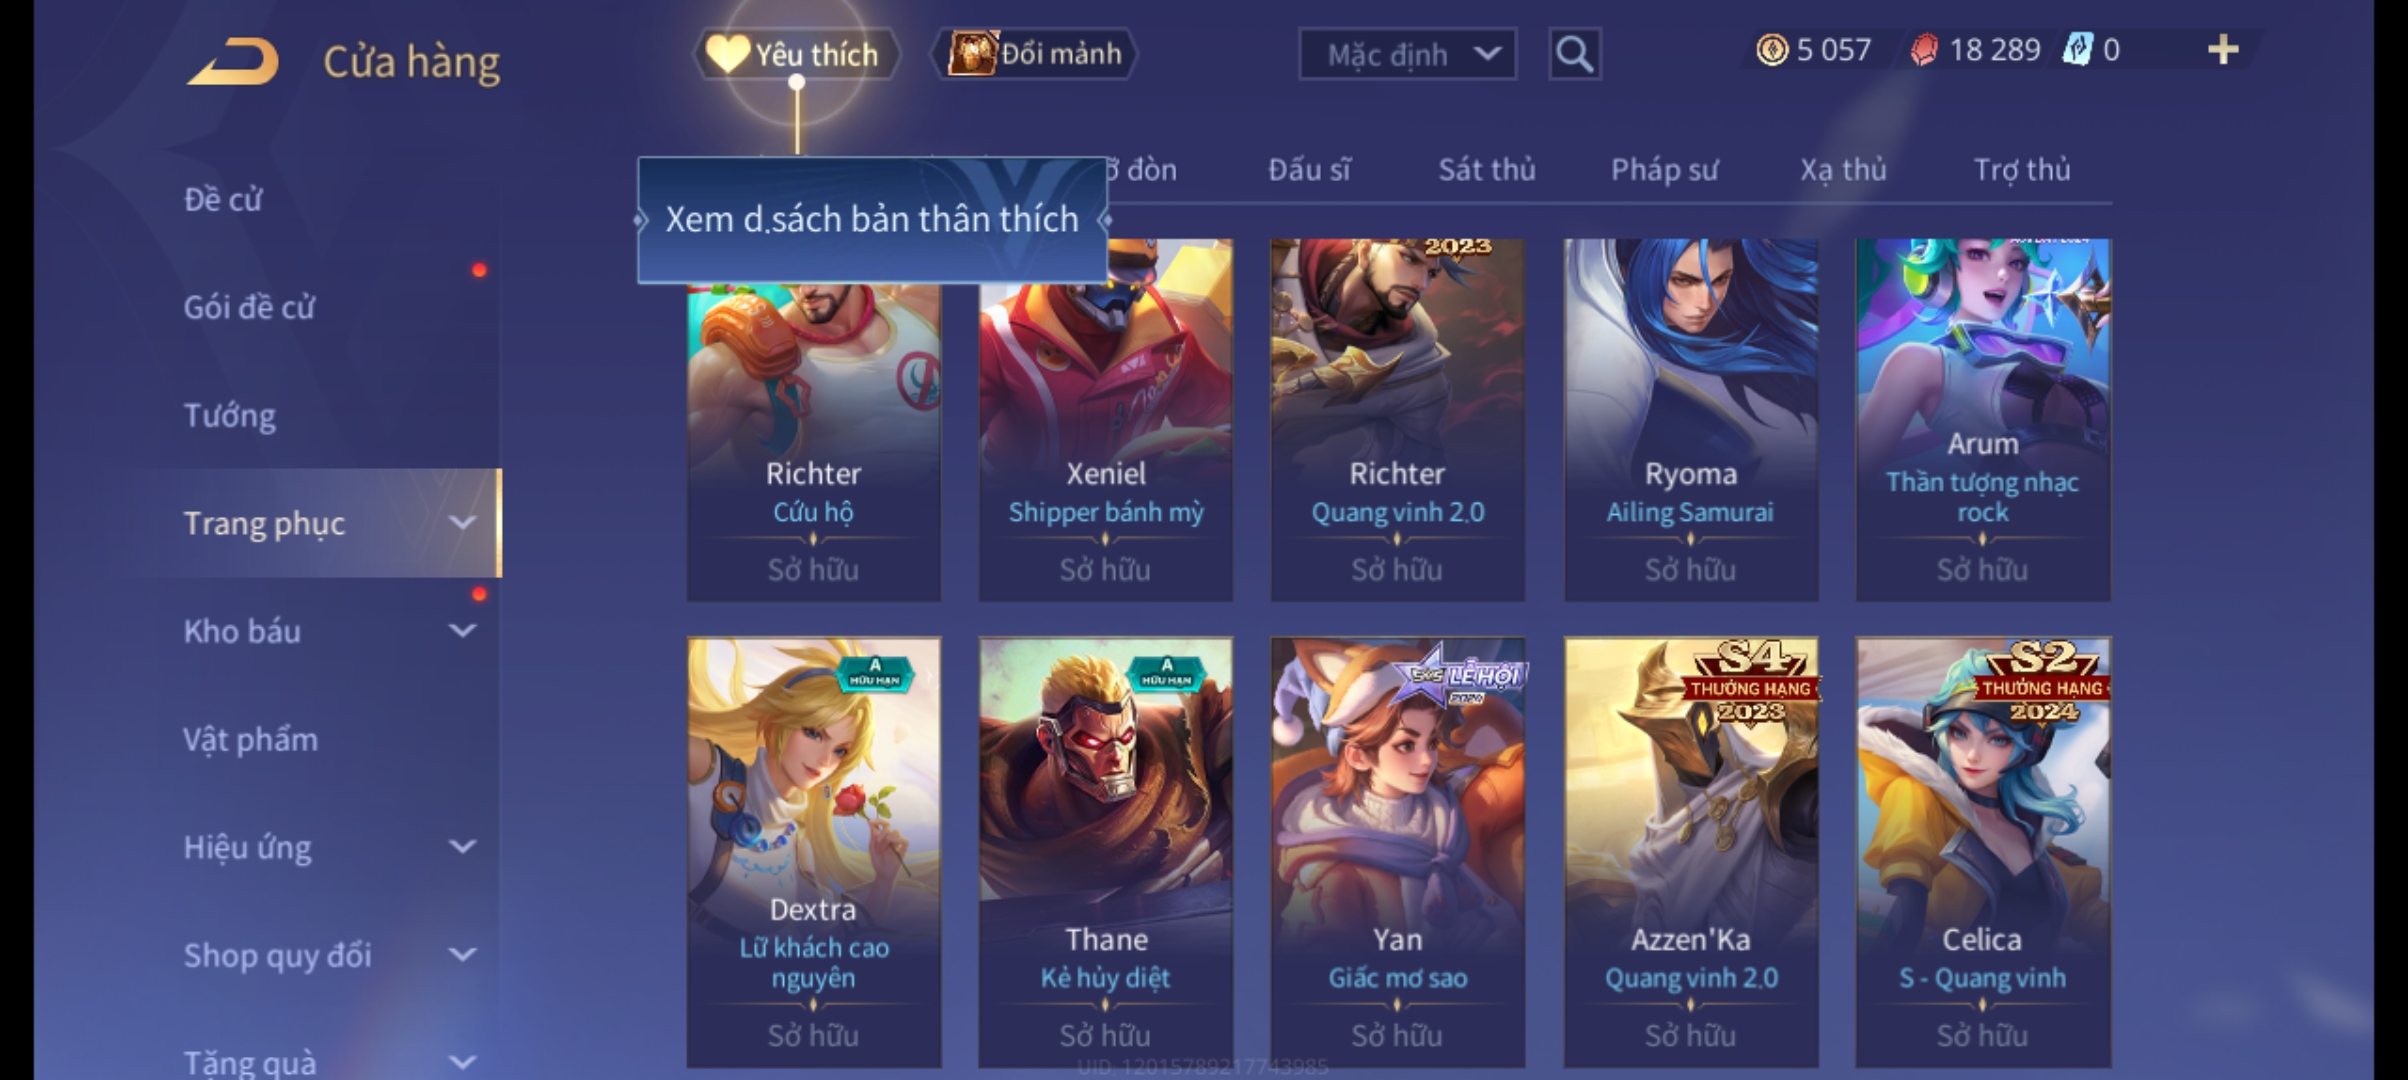The image size is (2408, 1080).
Task: Open Đổi mảnh fragment exchange
Action: tap(1034, 53)
